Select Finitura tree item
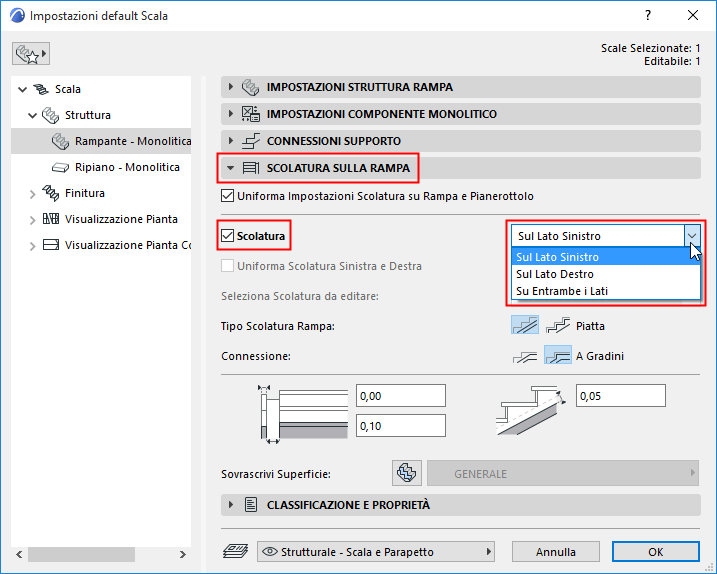 [x=101, y=193]
